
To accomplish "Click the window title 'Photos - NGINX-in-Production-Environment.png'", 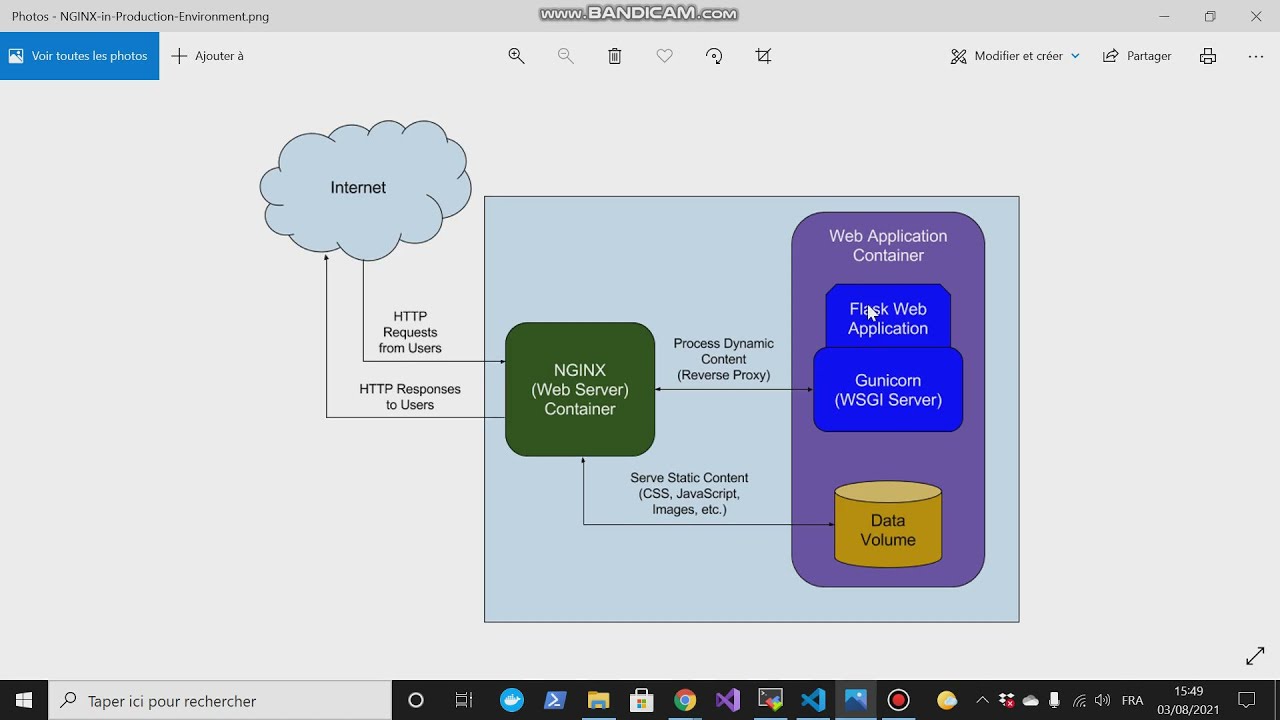I will point(140,16).
